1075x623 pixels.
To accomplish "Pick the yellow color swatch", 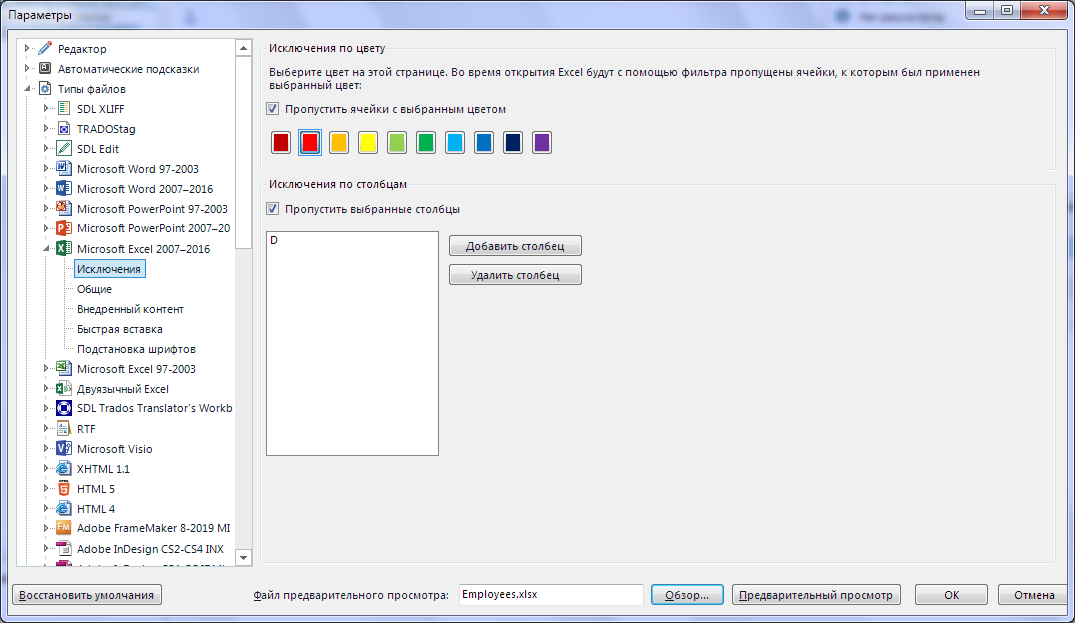I will 368,143.
